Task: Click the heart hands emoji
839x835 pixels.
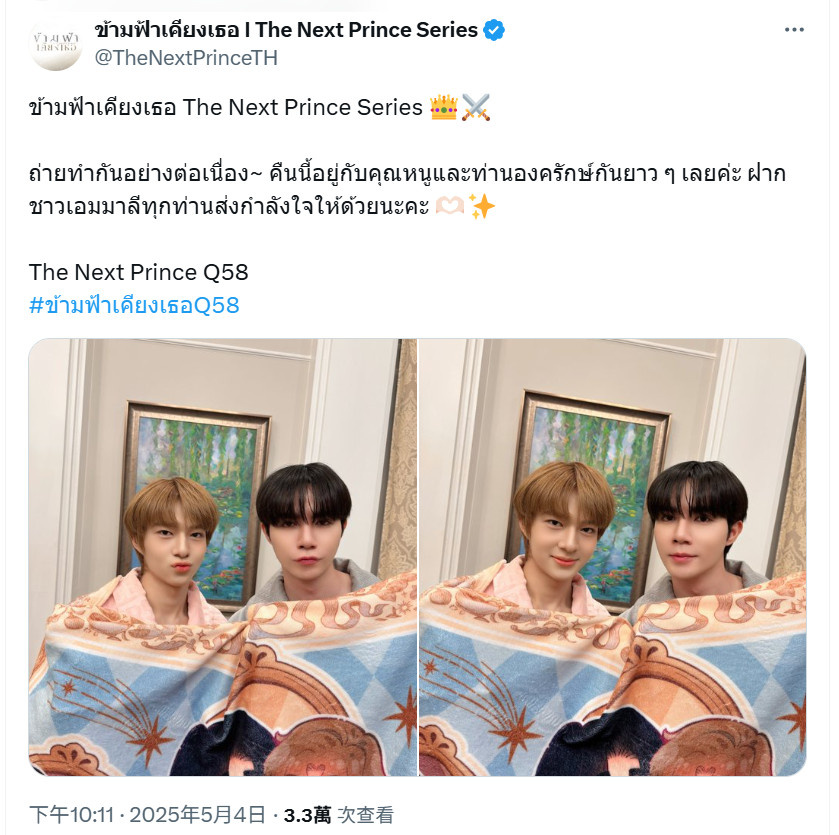Action: [449, 206]
